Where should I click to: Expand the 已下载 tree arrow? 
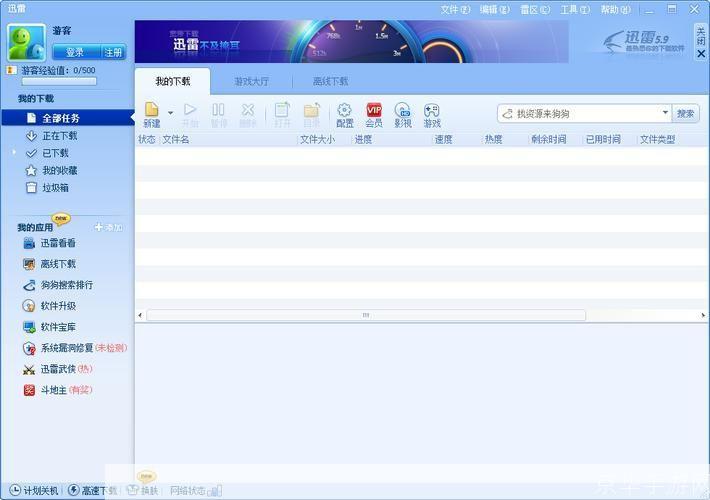tap(14, 152)
